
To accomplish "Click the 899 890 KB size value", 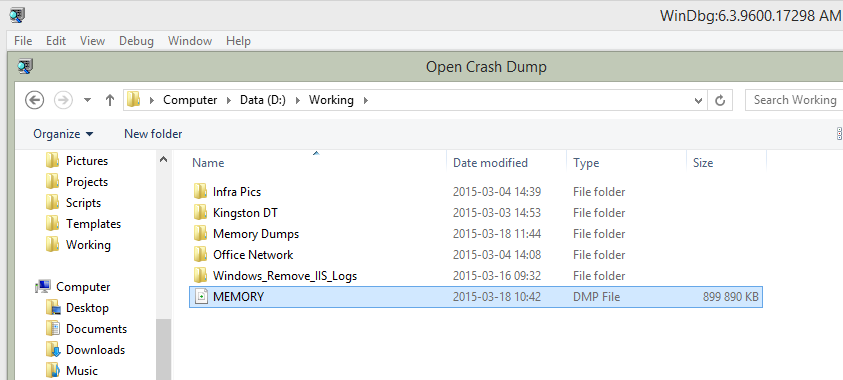I will coord(731,297).
